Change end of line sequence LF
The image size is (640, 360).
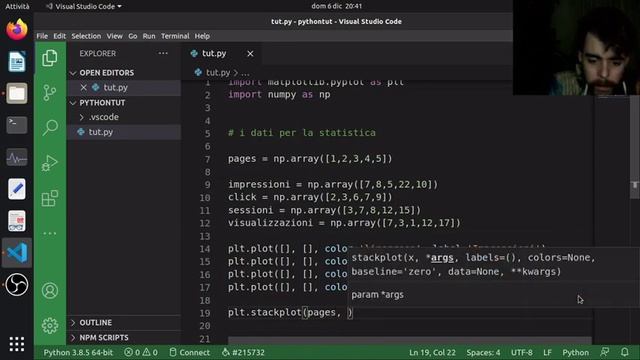tap(547, 352)
